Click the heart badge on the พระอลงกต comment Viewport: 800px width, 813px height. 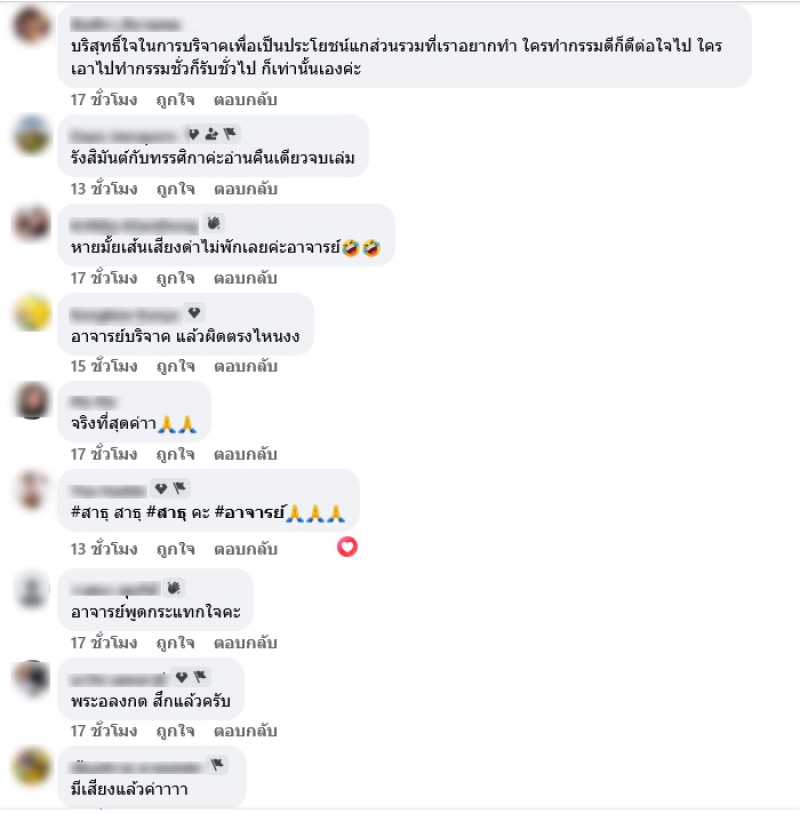pos(181,677)
